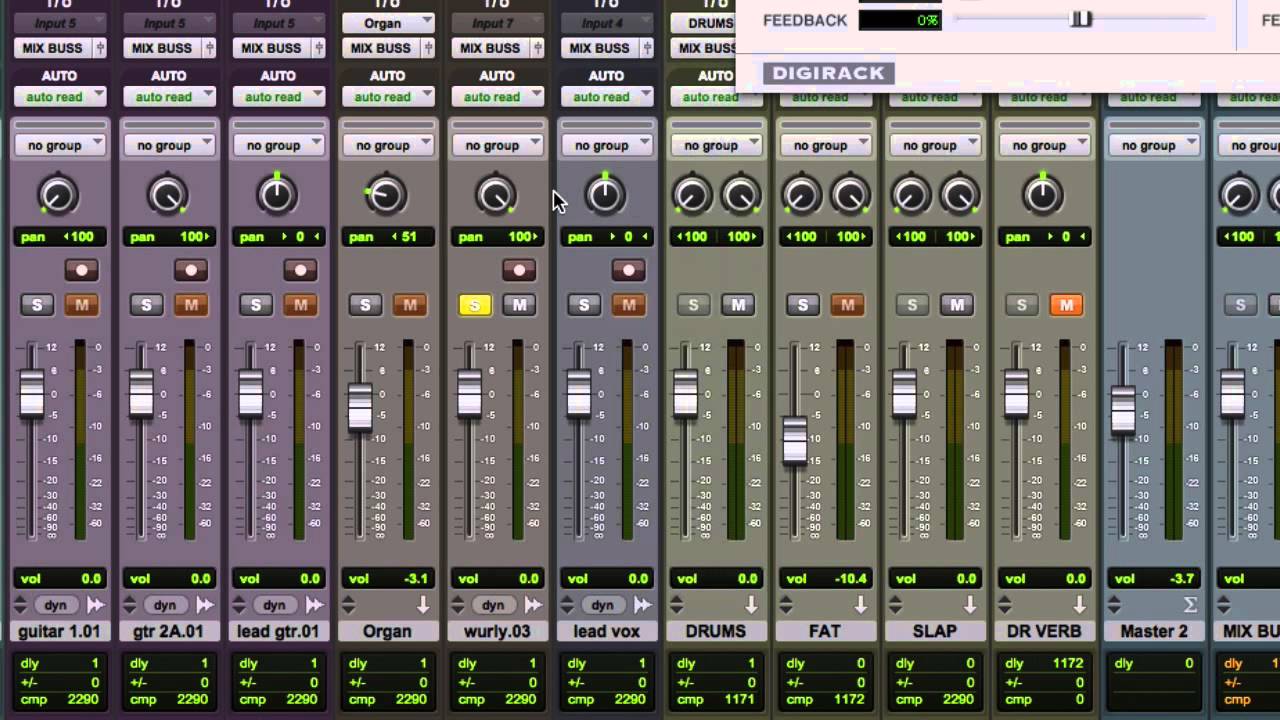Open automation mode dropdown on lead vox
The image size is (1280, 720).
(x=606, y=97)
